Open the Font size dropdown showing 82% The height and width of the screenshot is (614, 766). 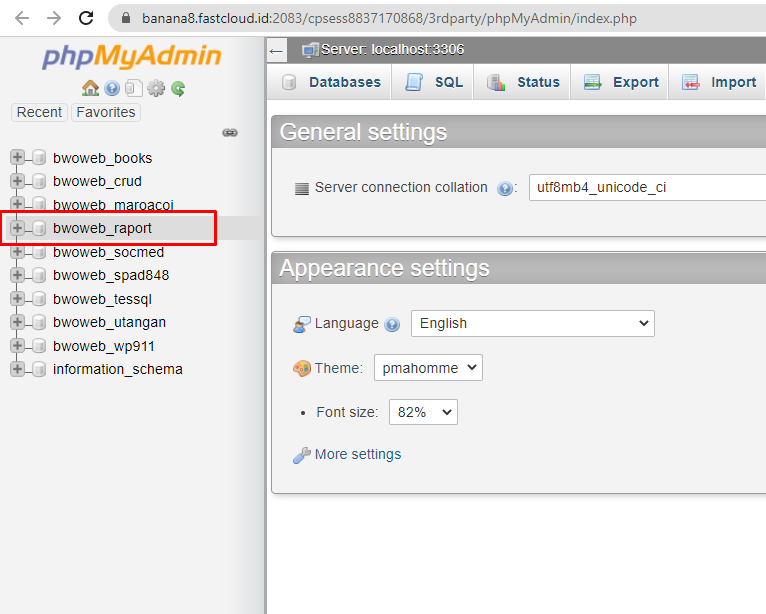[x=423, y=412]
